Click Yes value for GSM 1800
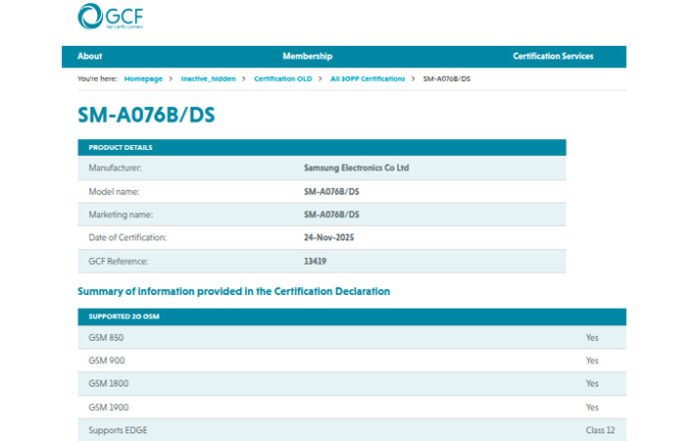The width and height of the screenshot is (696, 441). tap(592, 383)
